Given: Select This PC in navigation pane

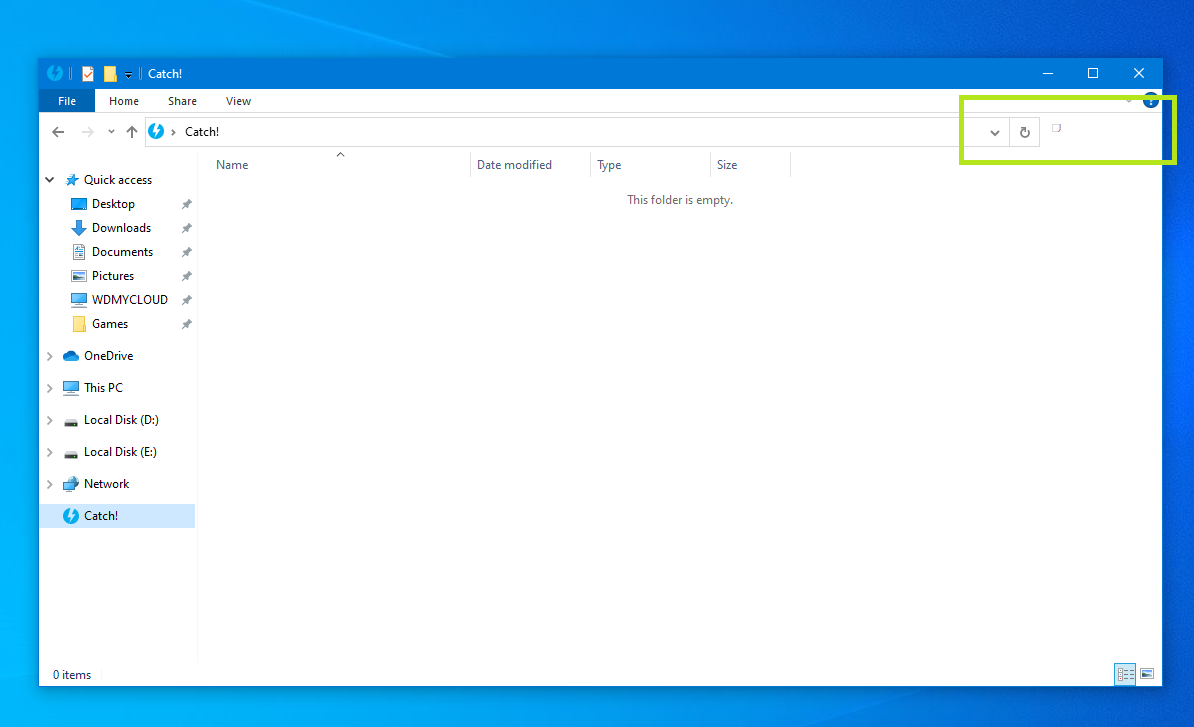Looking at the screenshot, I should tap(103, 387).
